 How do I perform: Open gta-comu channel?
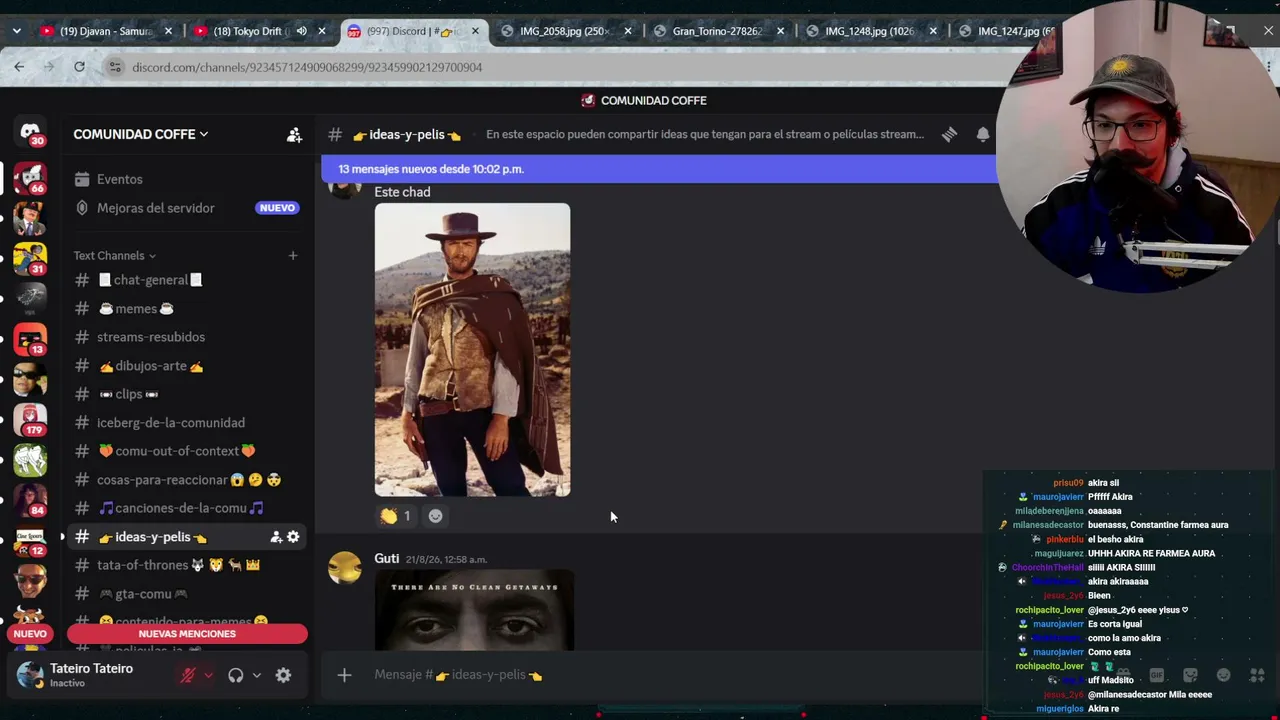coord(187,594)
